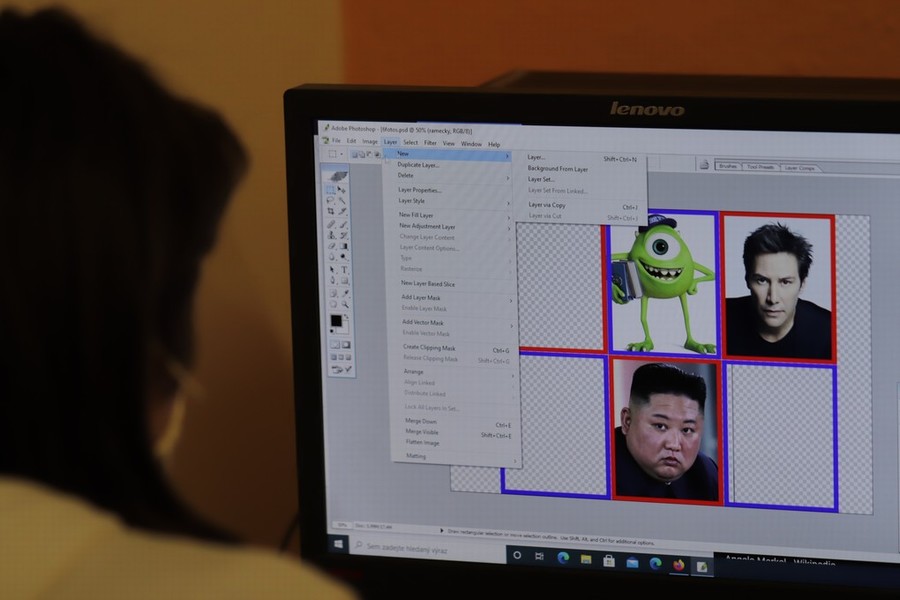Screen dimensions: 900x600
Task: Open the Filter menu
Action: 430,143
